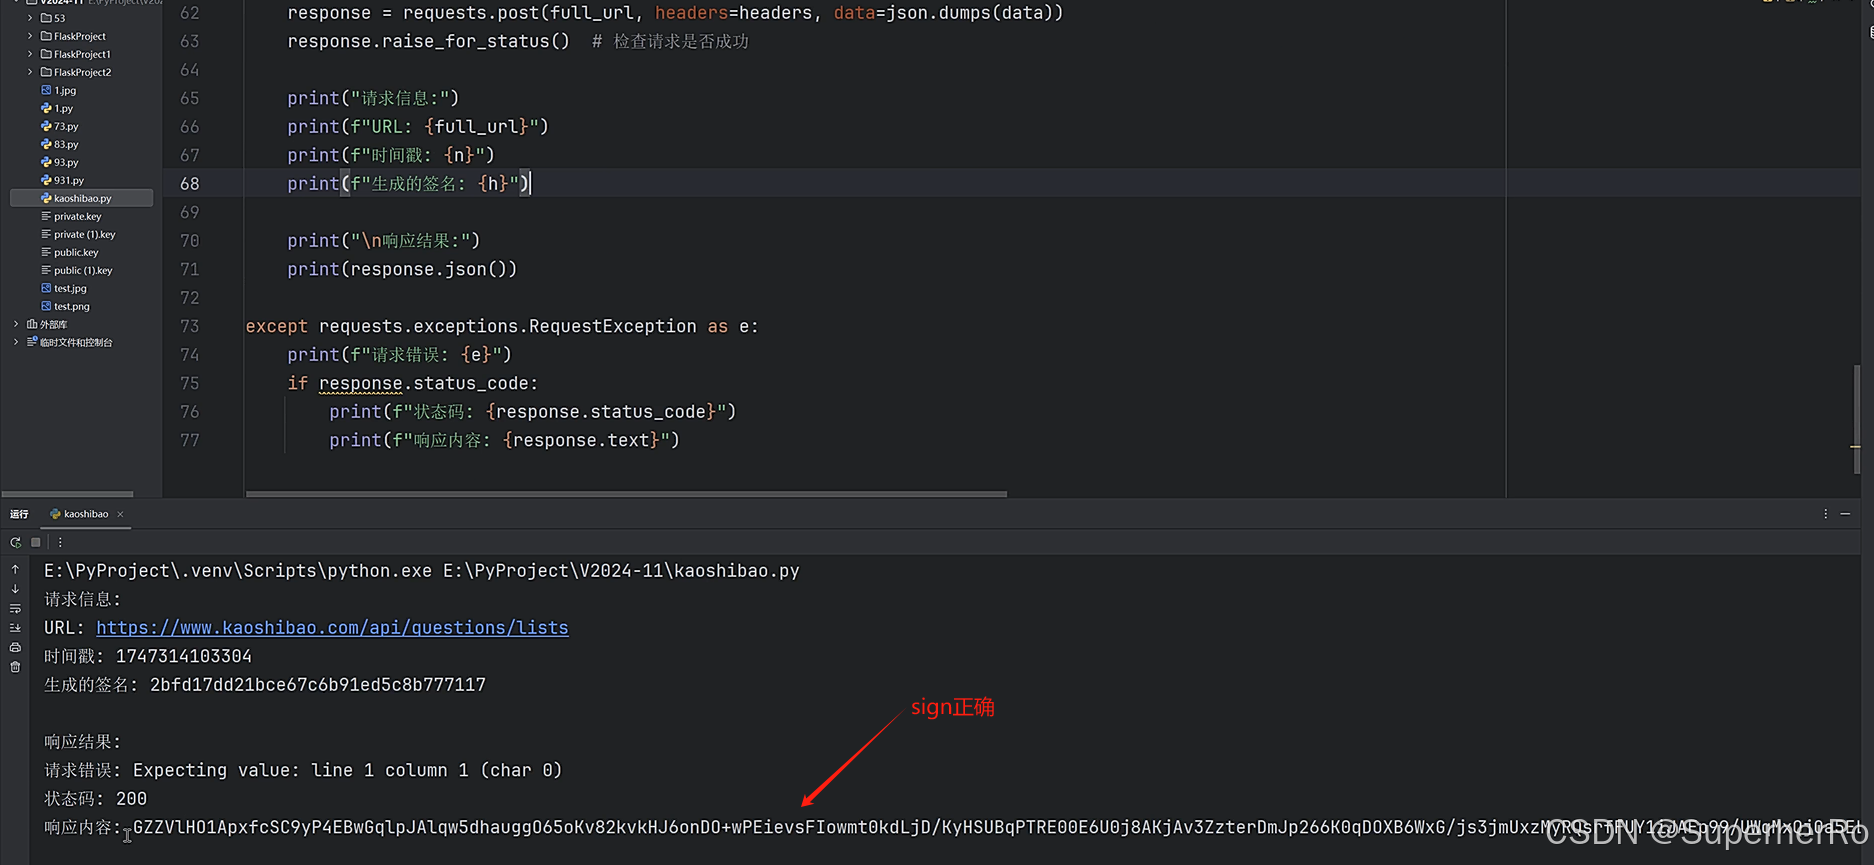Expand the FlaskProject folder
The height and width of the screenshot is (865, 1874).
click(x=30, y=36)
